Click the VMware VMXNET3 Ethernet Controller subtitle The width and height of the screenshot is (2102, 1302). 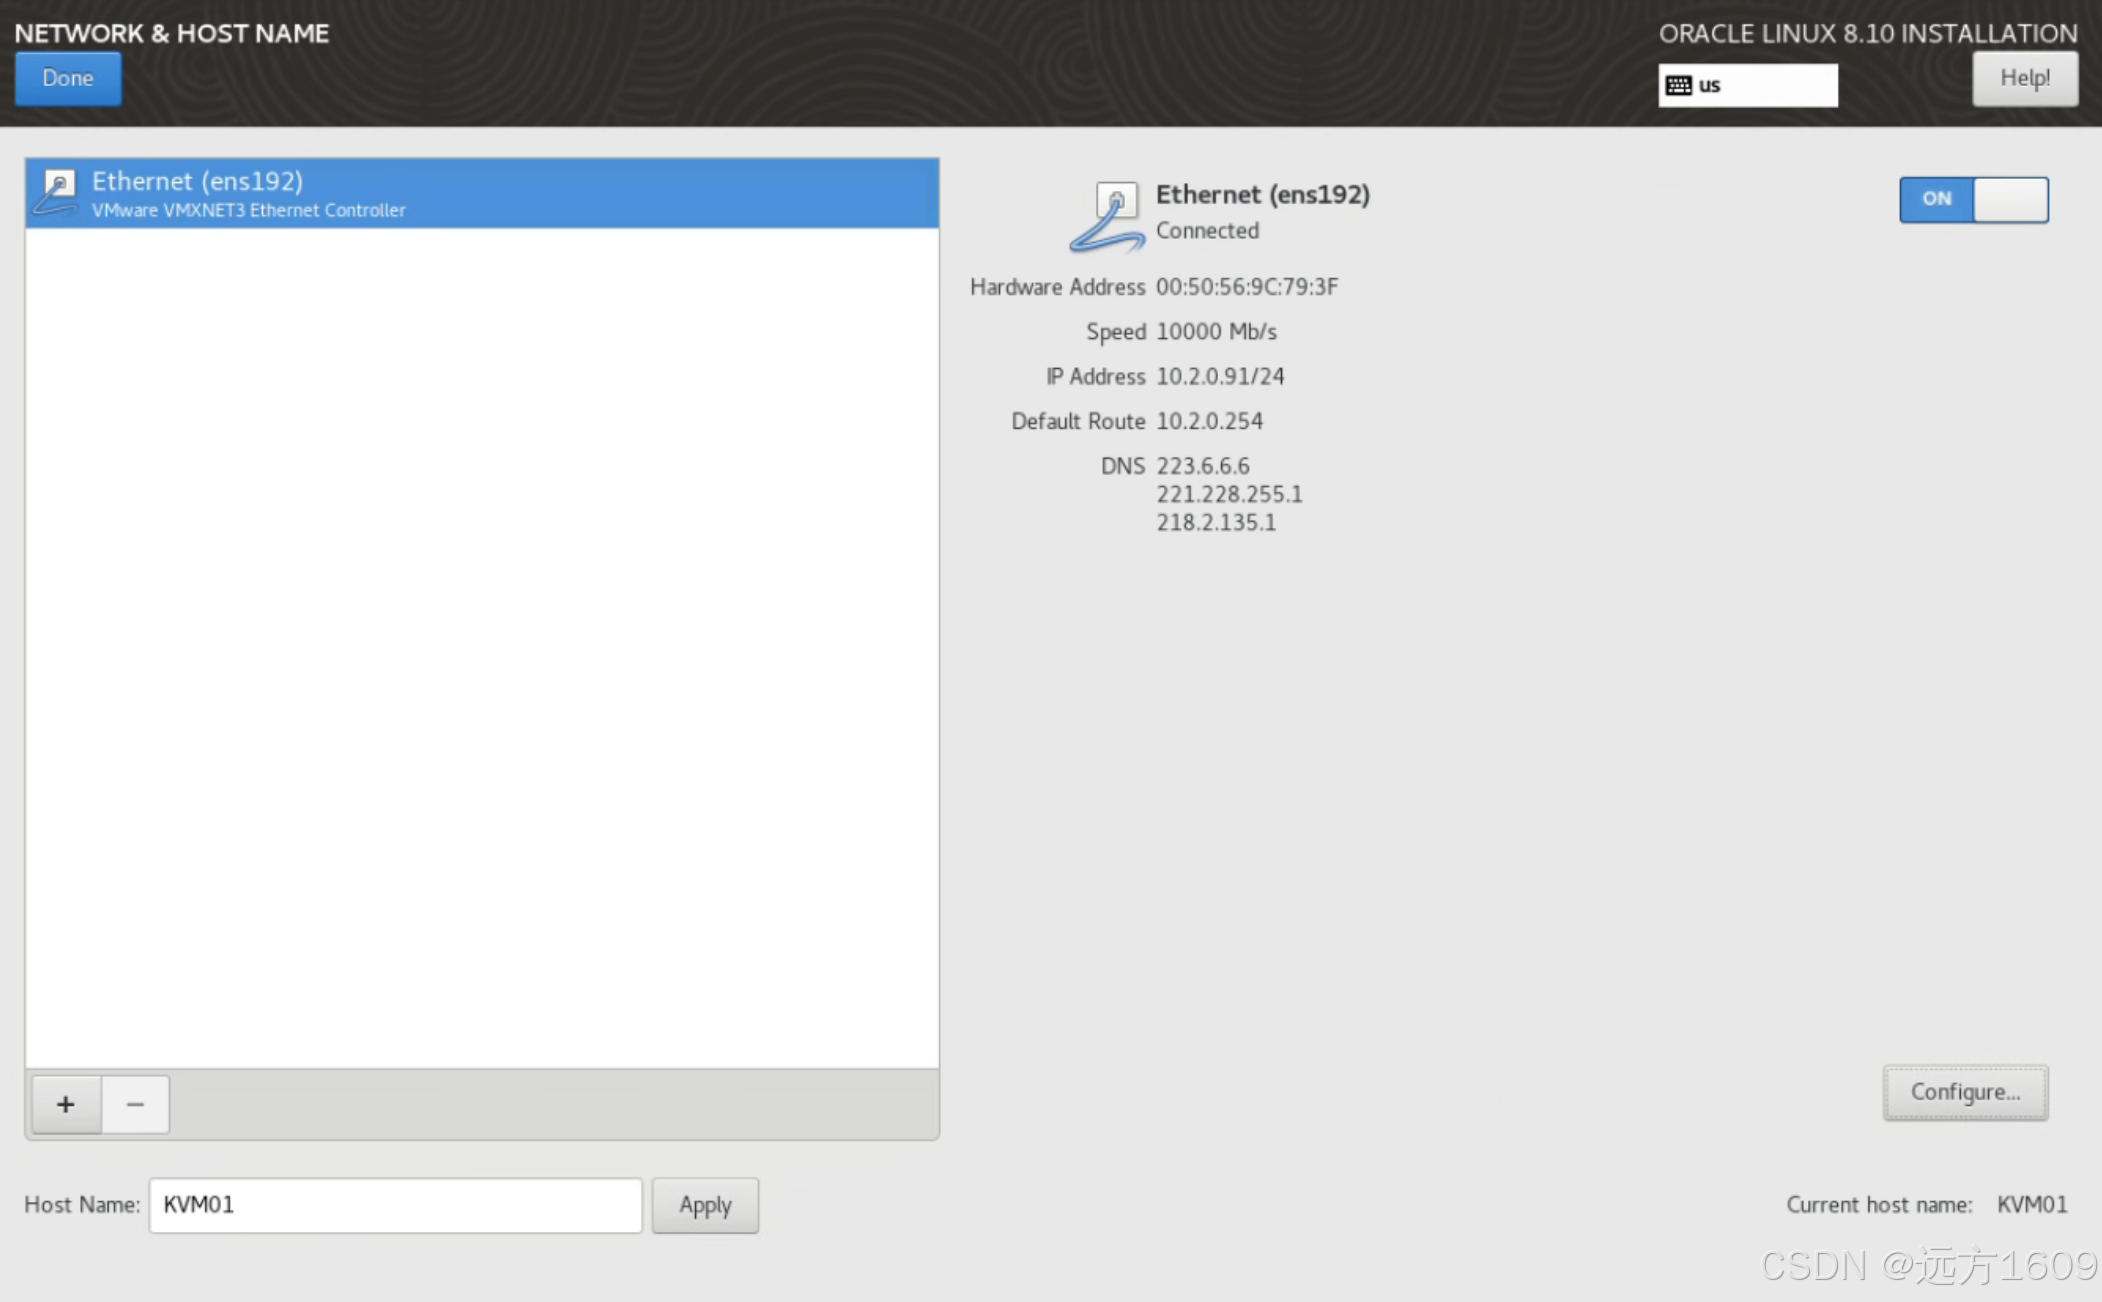pos(248,211)
